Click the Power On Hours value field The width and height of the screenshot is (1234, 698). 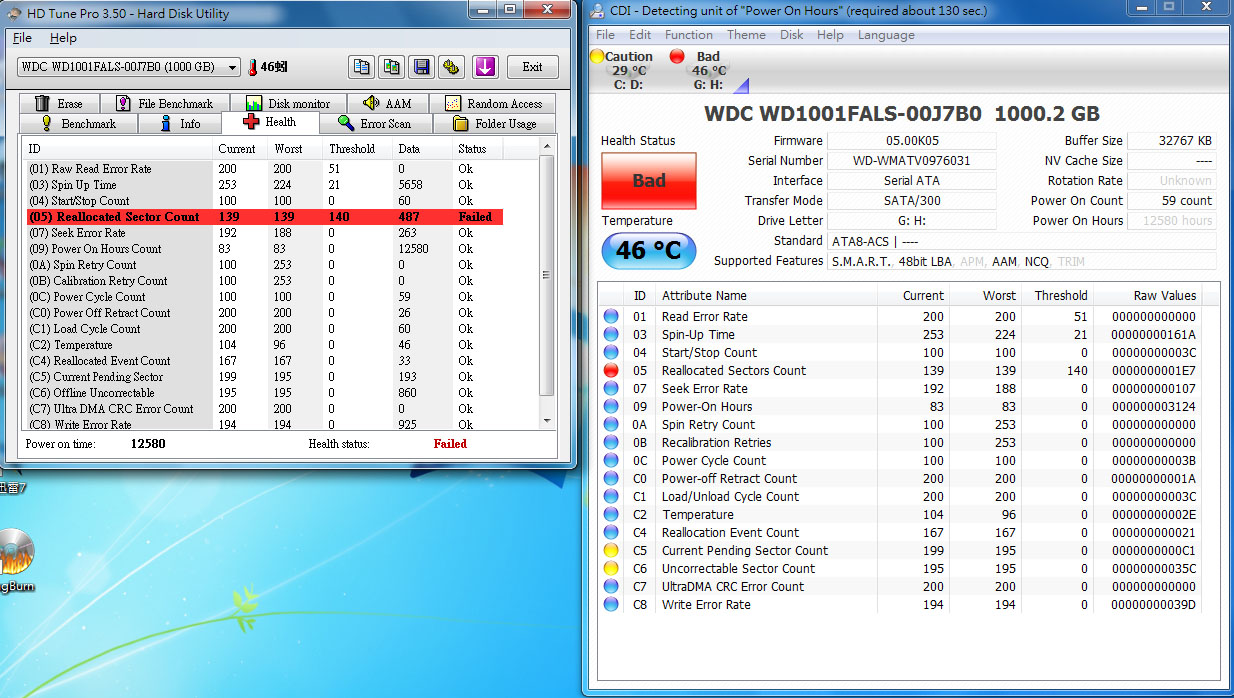pyautogui.click(x=1174, y=220)
